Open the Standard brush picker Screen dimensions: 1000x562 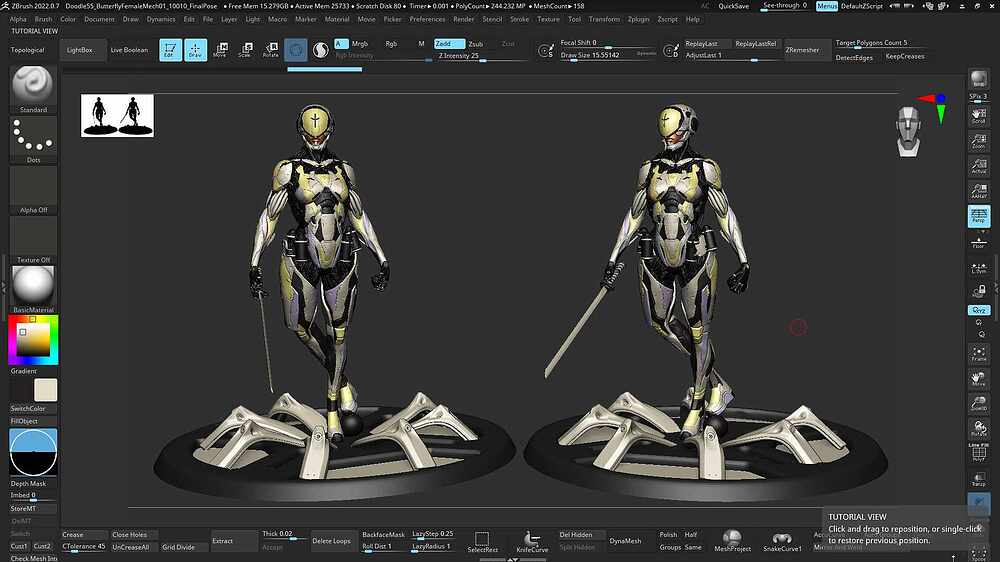[x=33, y=89]
